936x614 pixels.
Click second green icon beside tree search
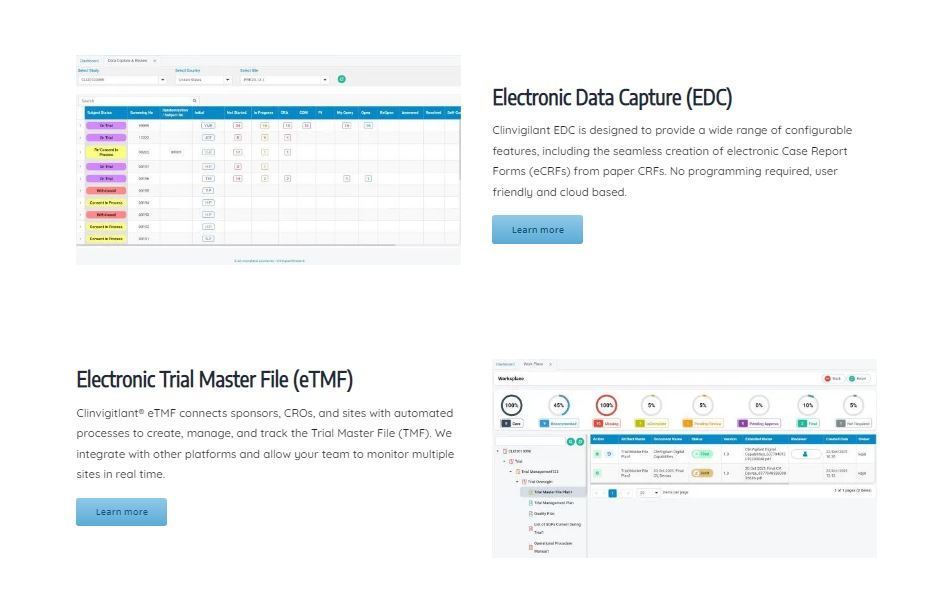click(580, 442)
